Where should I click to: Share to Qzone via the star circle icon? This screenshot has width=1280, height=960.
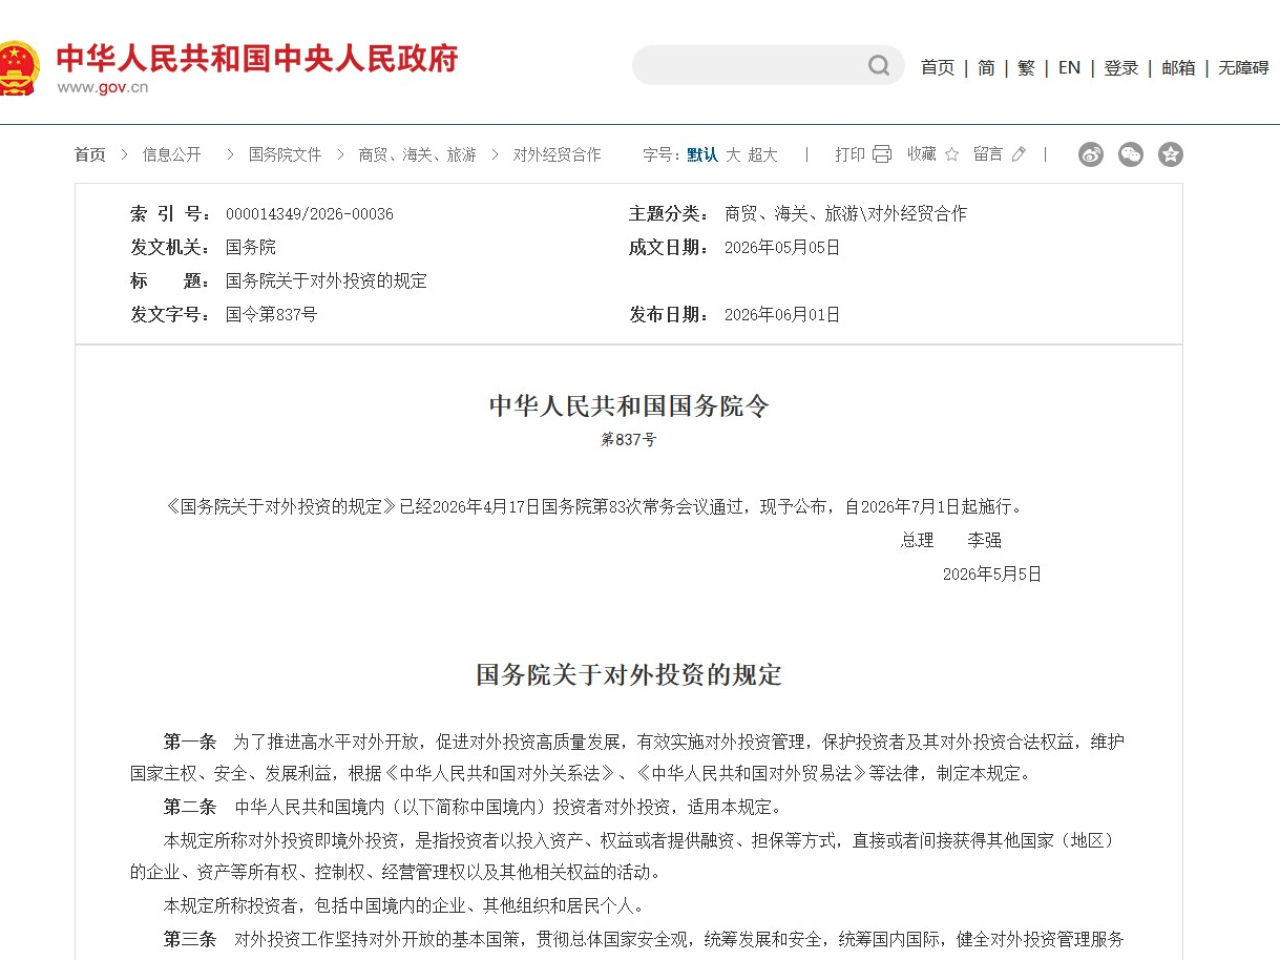(1171, 154)
